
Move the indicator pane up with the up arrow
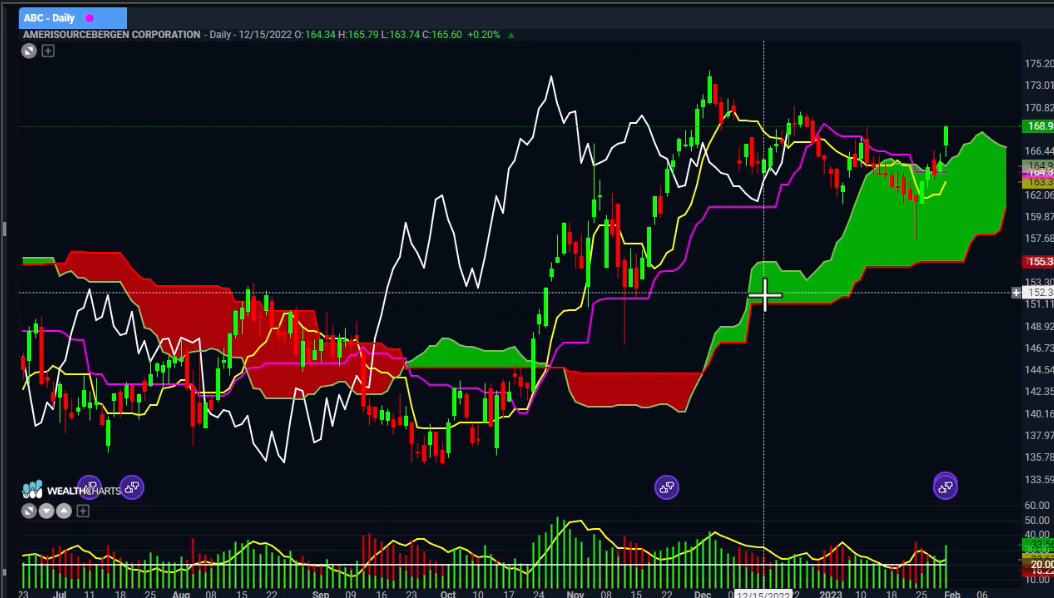tap(64, 511)
